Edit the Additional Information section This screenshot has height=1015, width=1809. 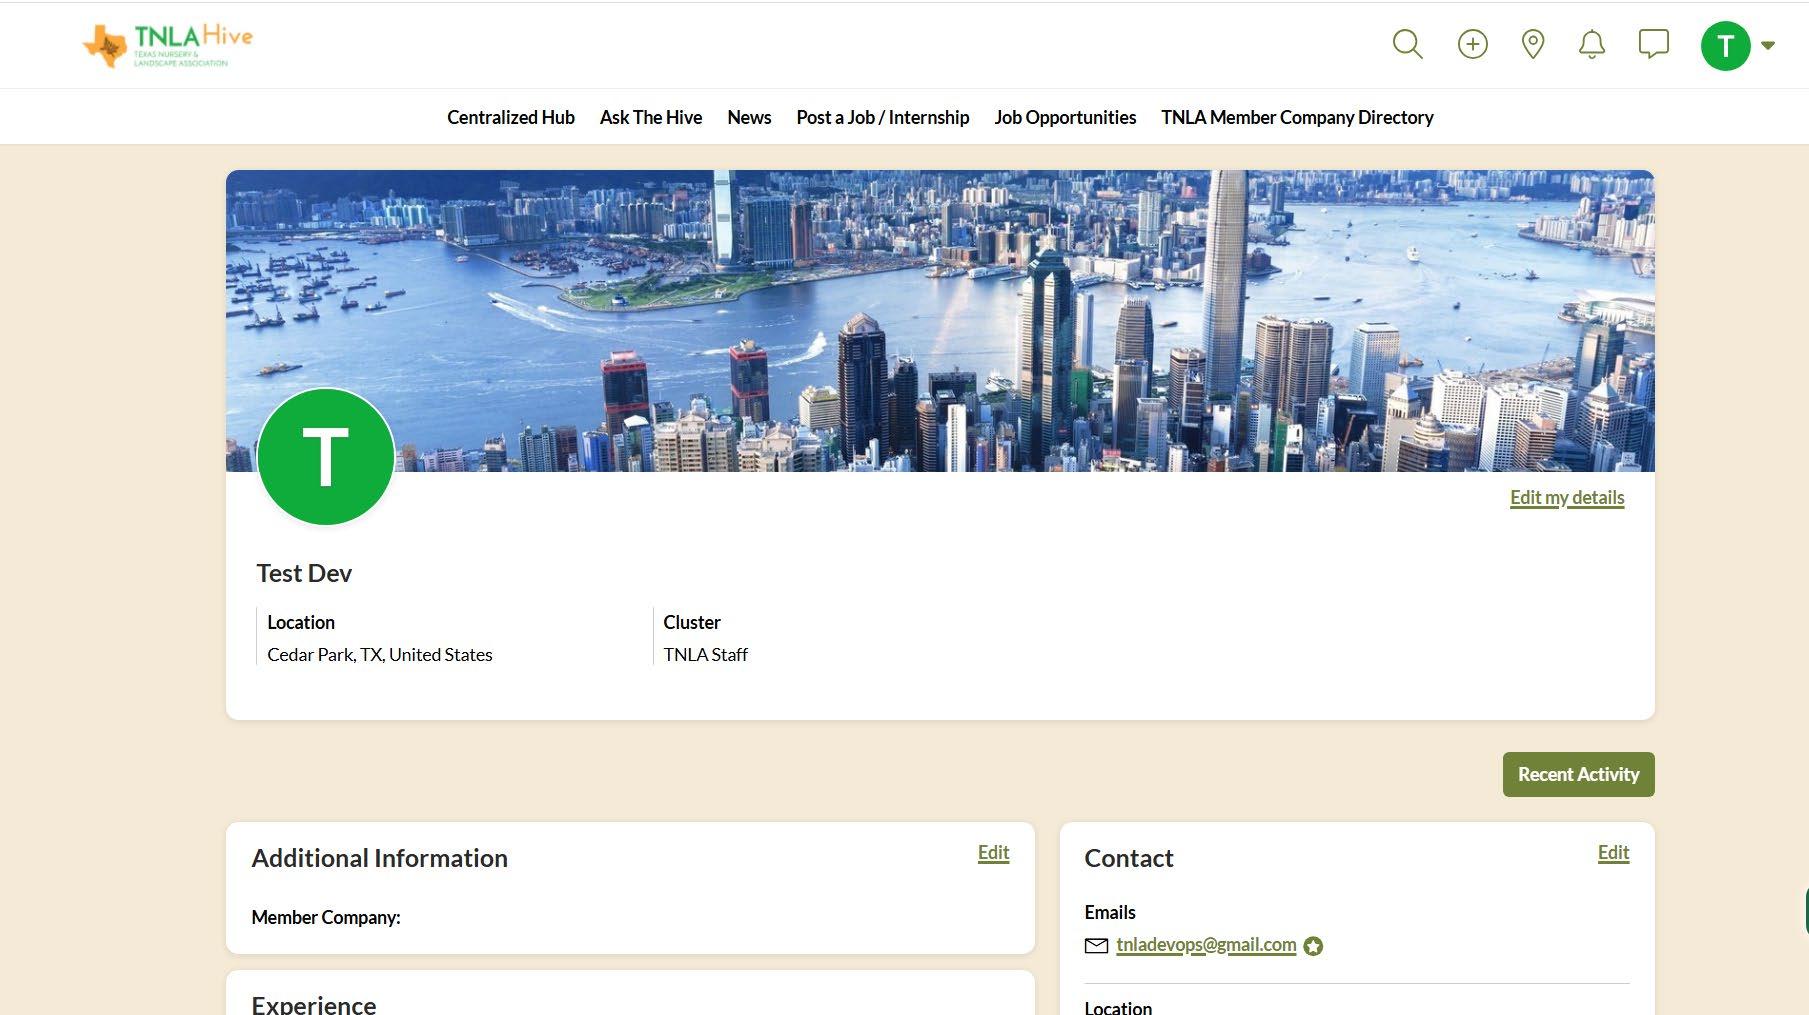993,852
